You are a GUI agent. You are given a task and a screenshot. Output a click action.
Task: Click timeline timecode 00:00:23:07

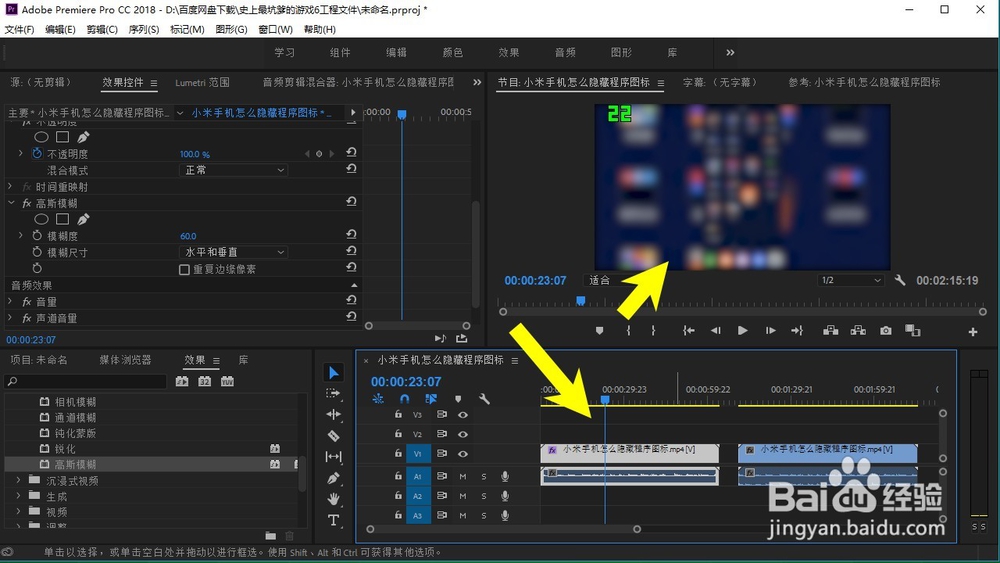click(x=406, y=381)
